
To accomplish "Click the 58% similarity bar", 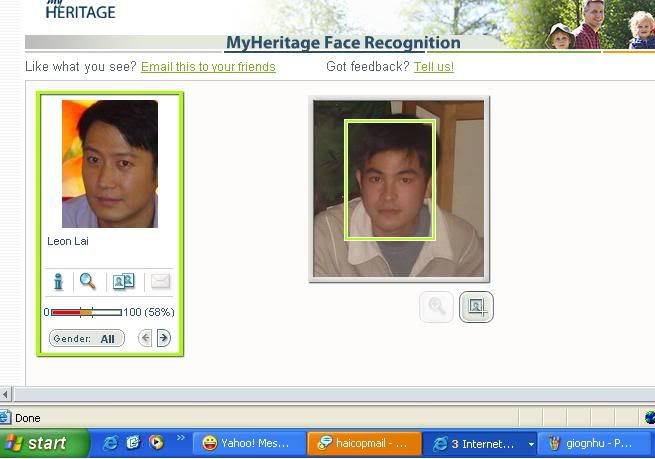I will [86, 312].
